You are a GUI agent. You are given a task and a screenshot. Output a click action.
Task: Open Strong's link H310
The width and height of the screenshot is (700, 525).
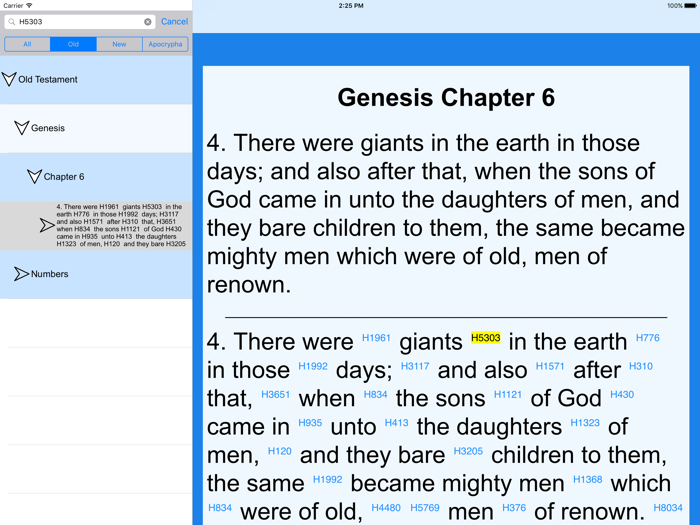point(641,367)
